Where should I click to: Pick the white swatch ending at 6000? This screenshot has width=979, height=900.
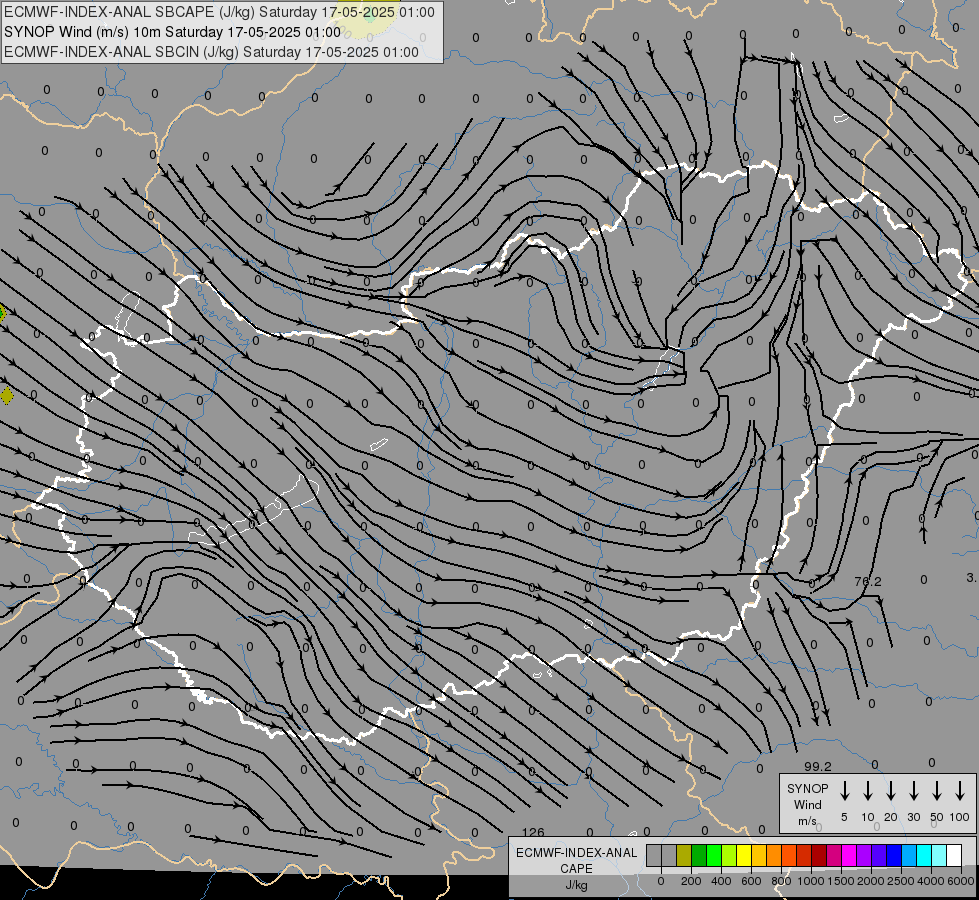pos(954,855)
